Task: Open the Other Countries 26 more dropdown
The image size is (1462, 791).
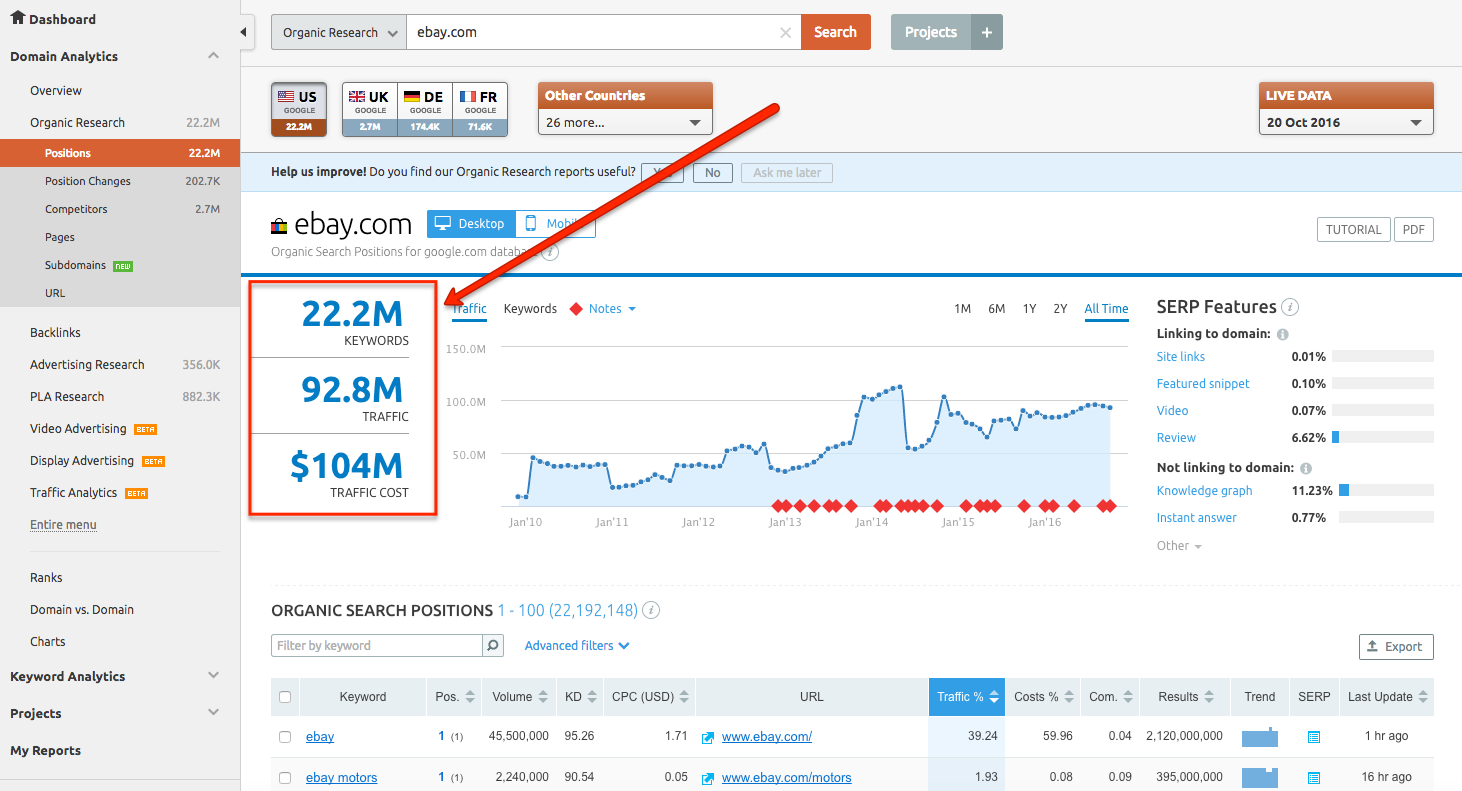Action: pos(625,122)
